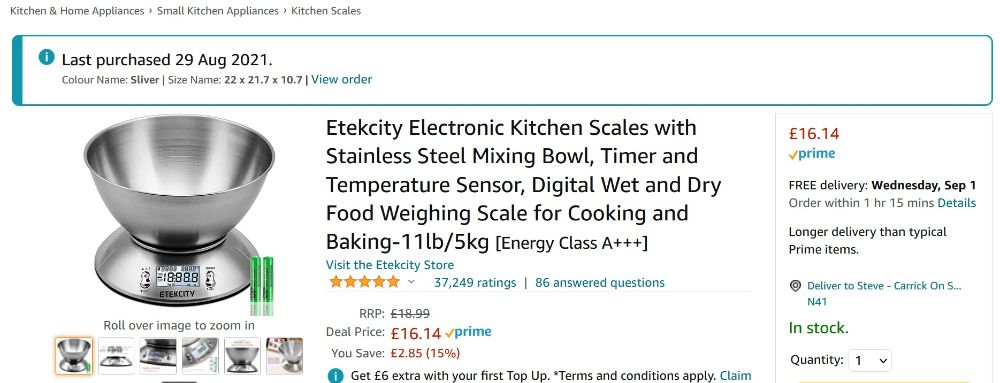This screenshot has width=1000, height=383.
Task: Open the Kitchen Scales breadcrumb
Action: [326, 11]
